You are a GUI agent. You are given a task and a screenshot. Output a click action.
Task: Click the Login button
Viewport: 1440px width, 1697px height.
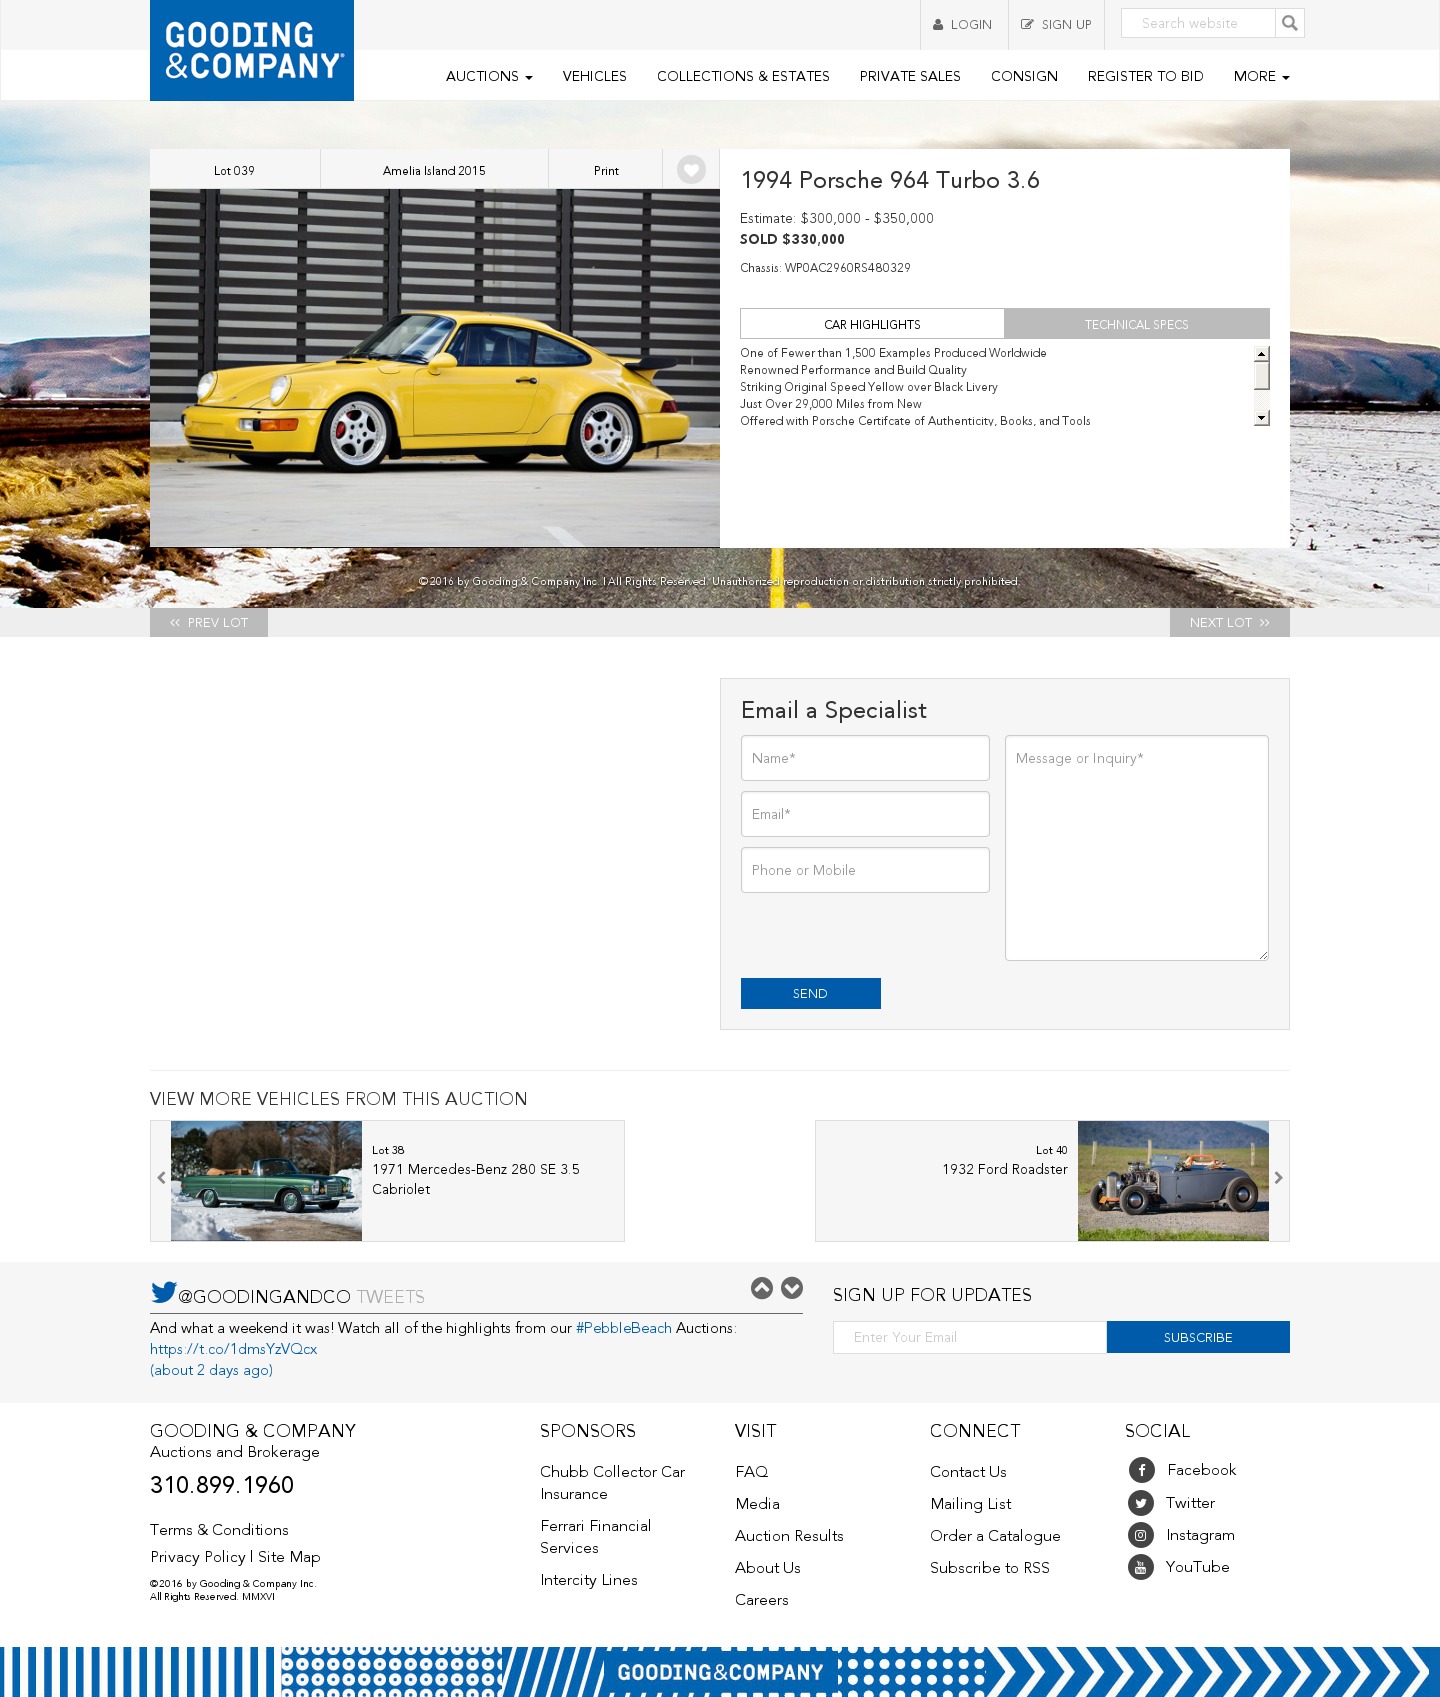click(963, 25)
